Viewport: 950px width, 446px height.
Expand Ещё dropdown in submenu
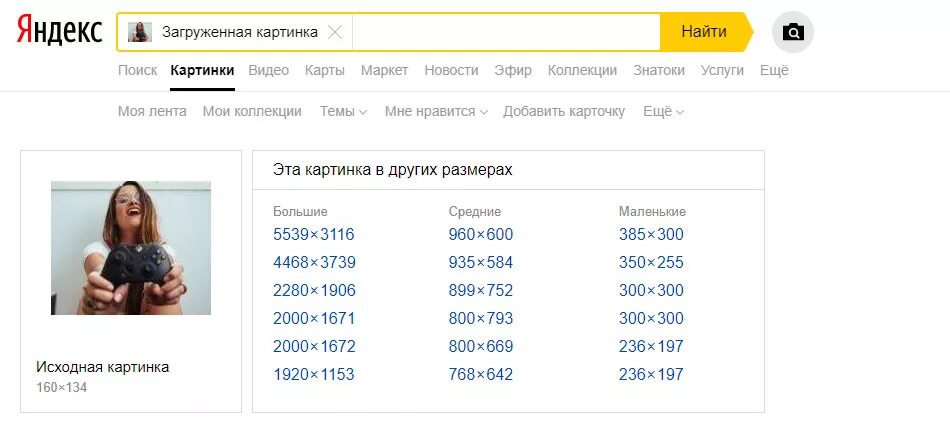[663, 112]
